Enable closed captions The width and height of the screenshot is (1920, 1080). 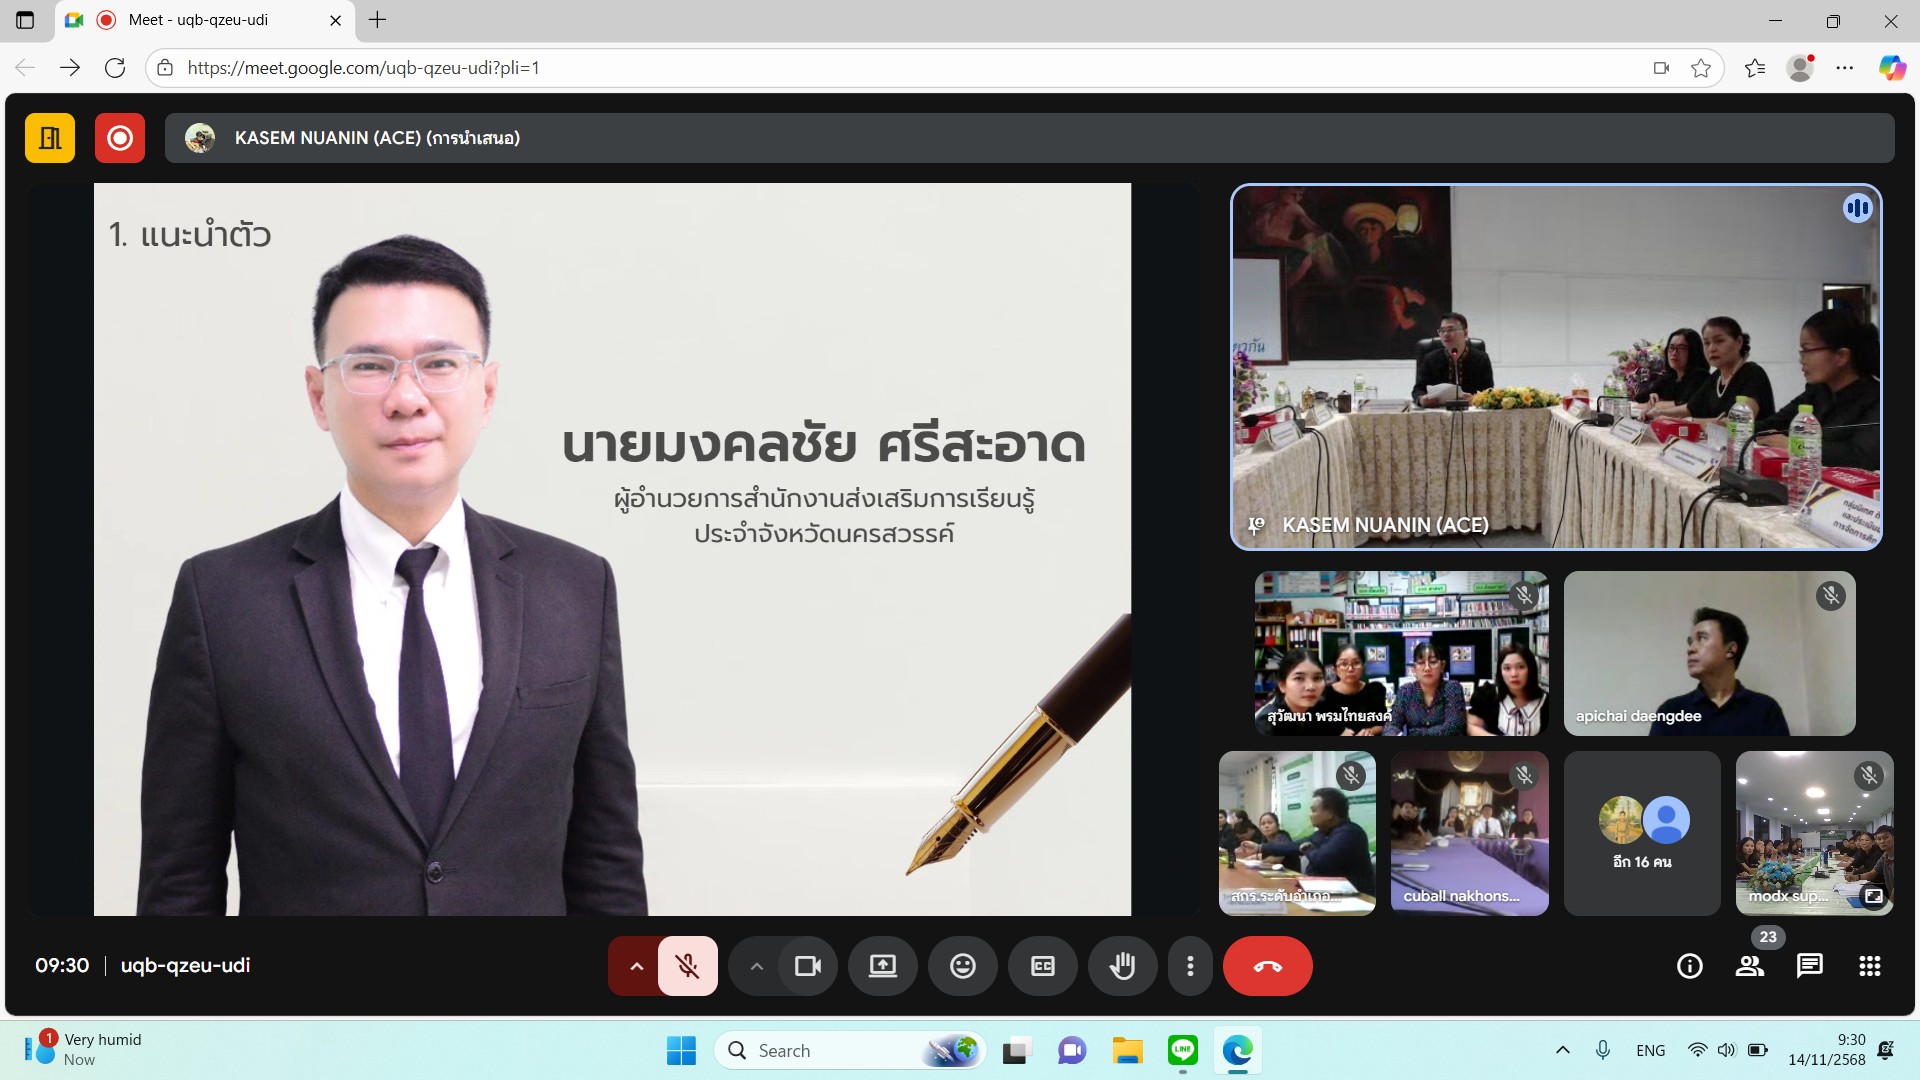click(x=1043, y=966)
